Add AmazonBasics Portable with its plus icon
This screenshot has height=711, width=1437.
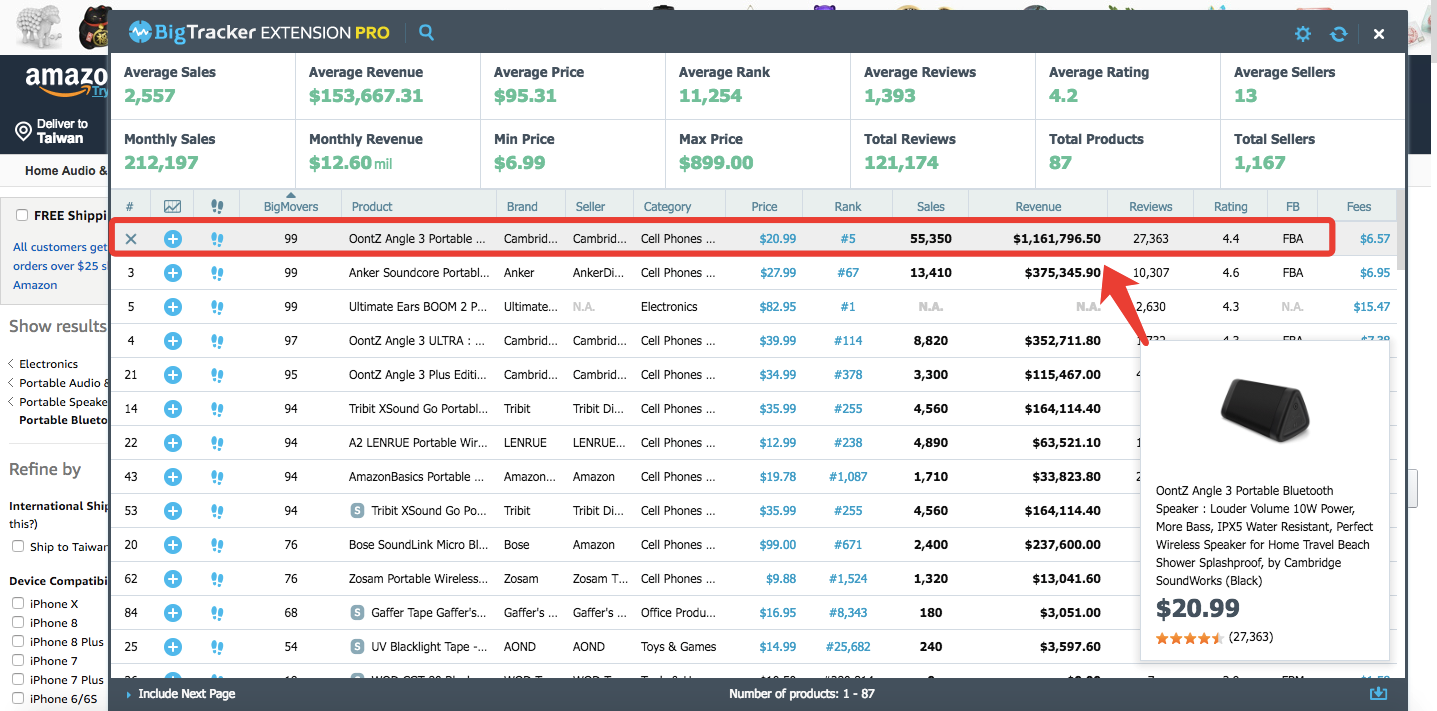click(x=173, y=477)
